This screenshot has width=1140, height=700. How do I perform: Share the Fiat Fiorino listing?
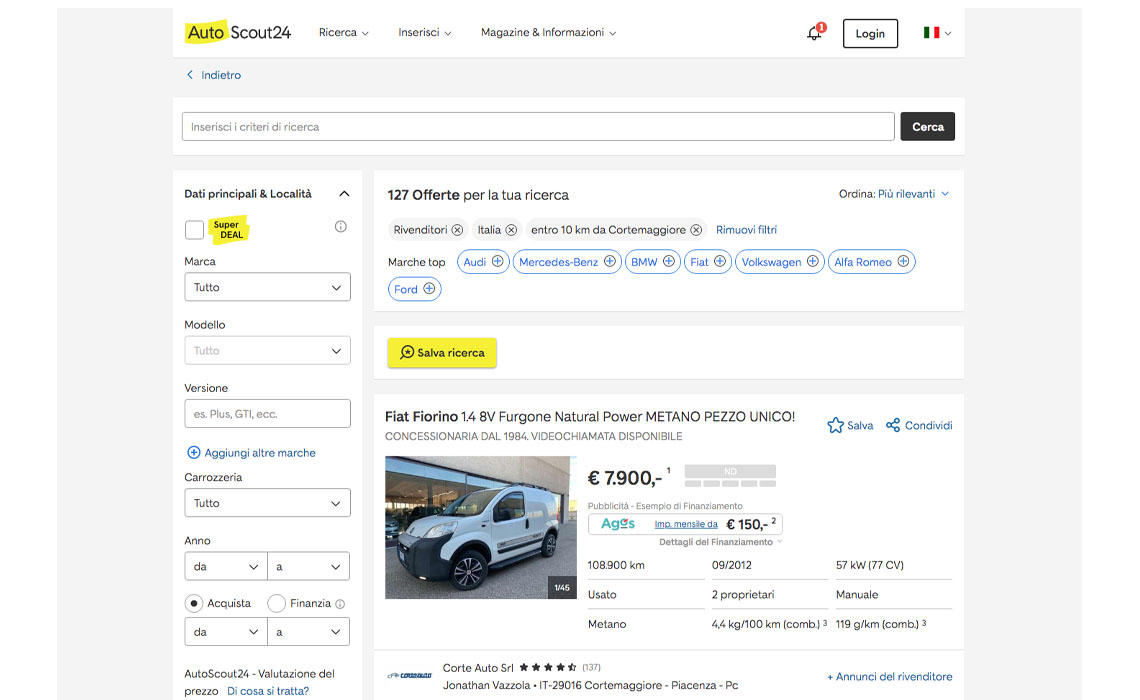[x=919, y=425]
